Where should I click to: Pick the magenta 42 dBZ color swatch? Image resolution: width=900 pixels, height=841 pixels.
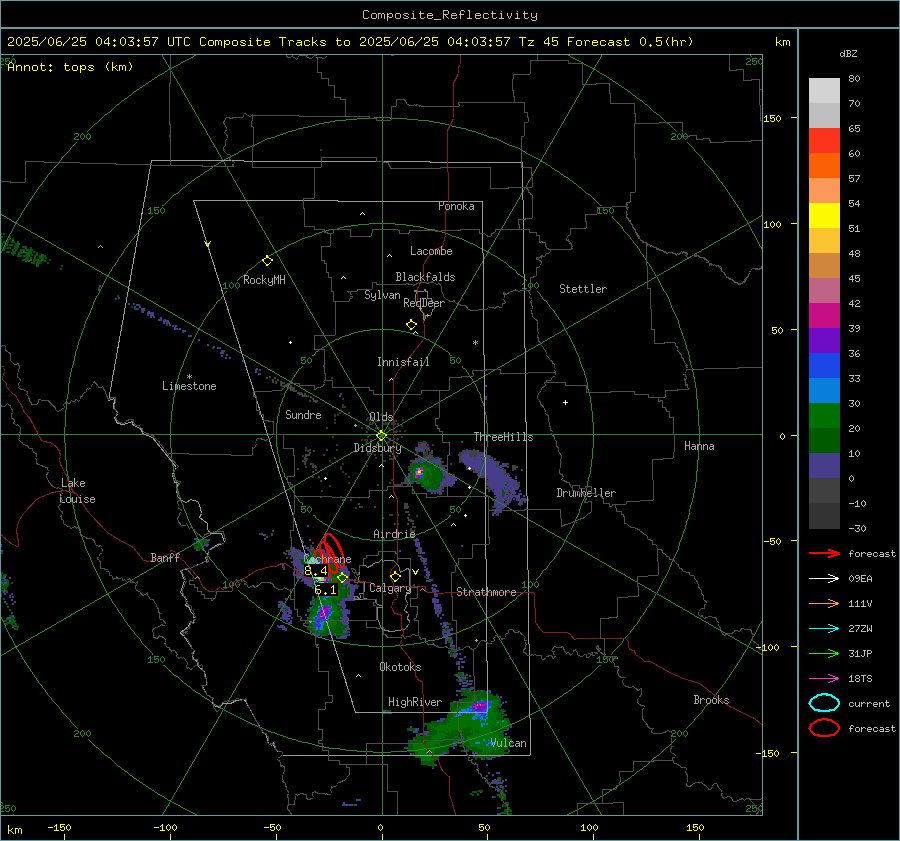point(824,316)
